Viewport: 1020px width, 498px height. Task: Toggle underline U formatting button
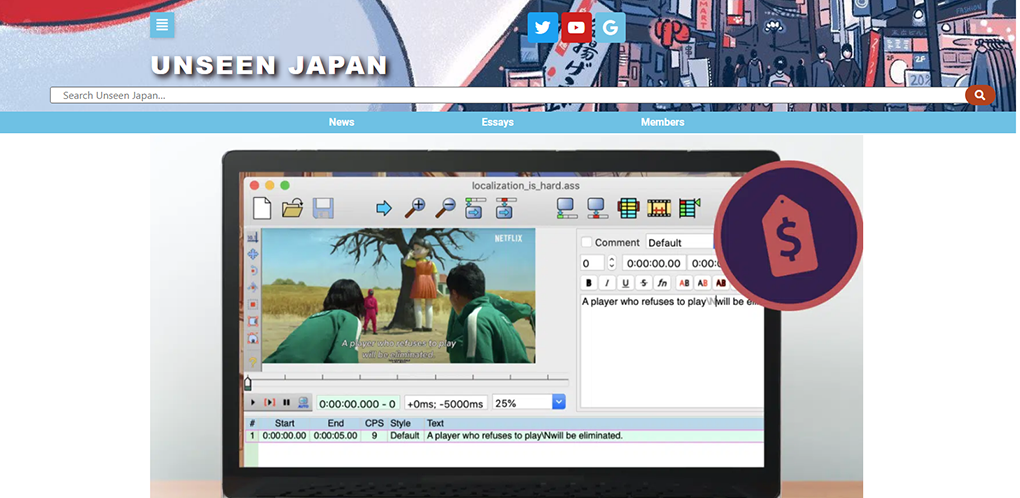(625, 283)
